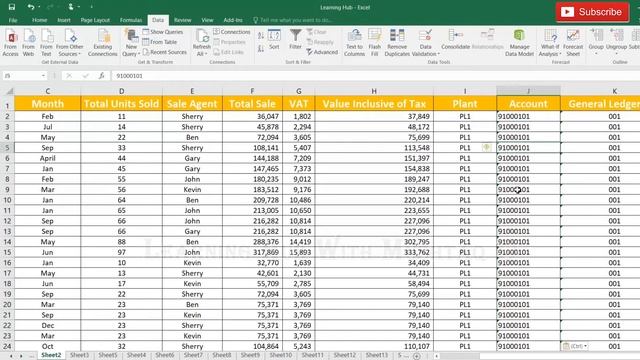
Task: Toggle the Filter funnel icon
Action: 296,39
